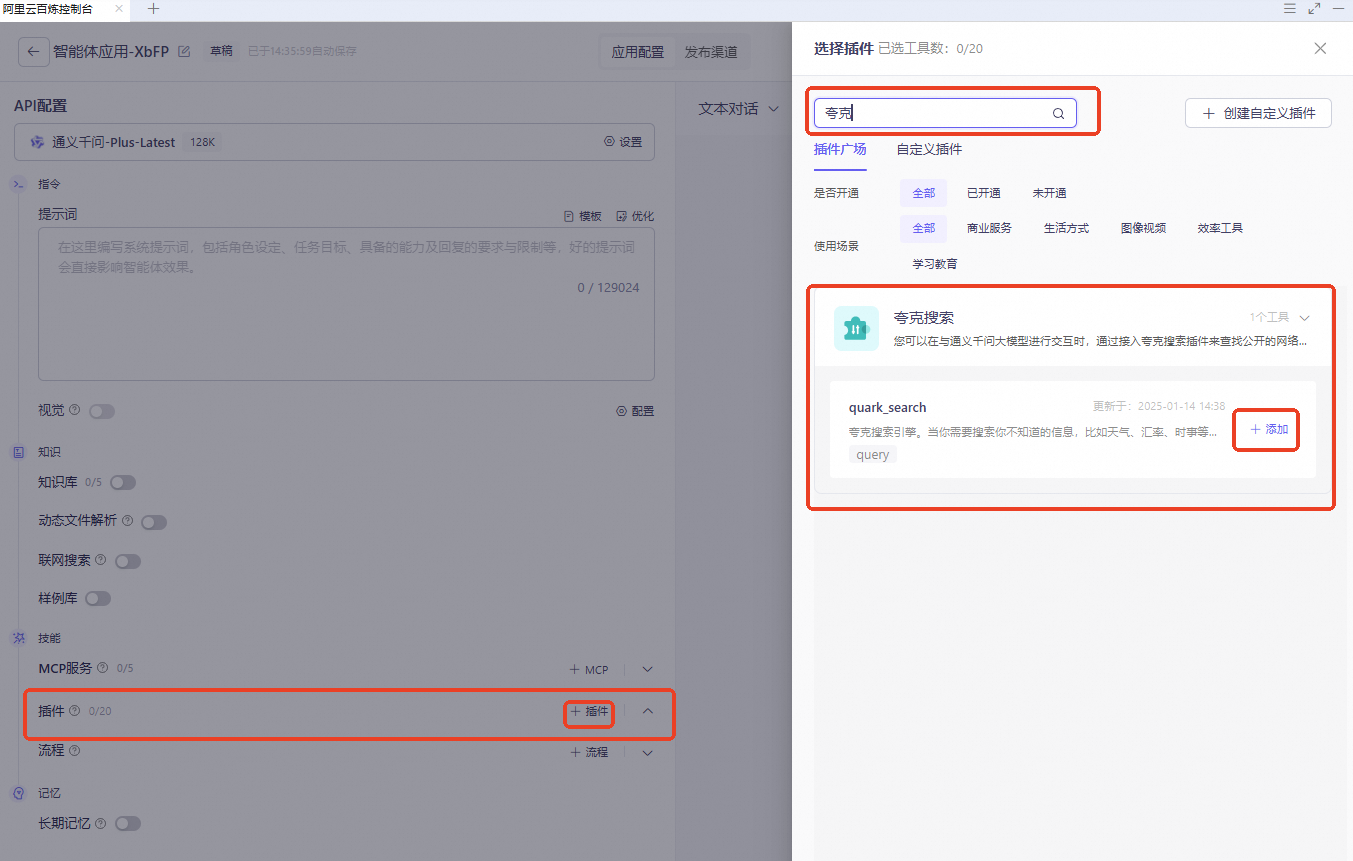The image size is (1353, 861).
Task: Filter plugins by 生活方式
Action: point(1066,228)
